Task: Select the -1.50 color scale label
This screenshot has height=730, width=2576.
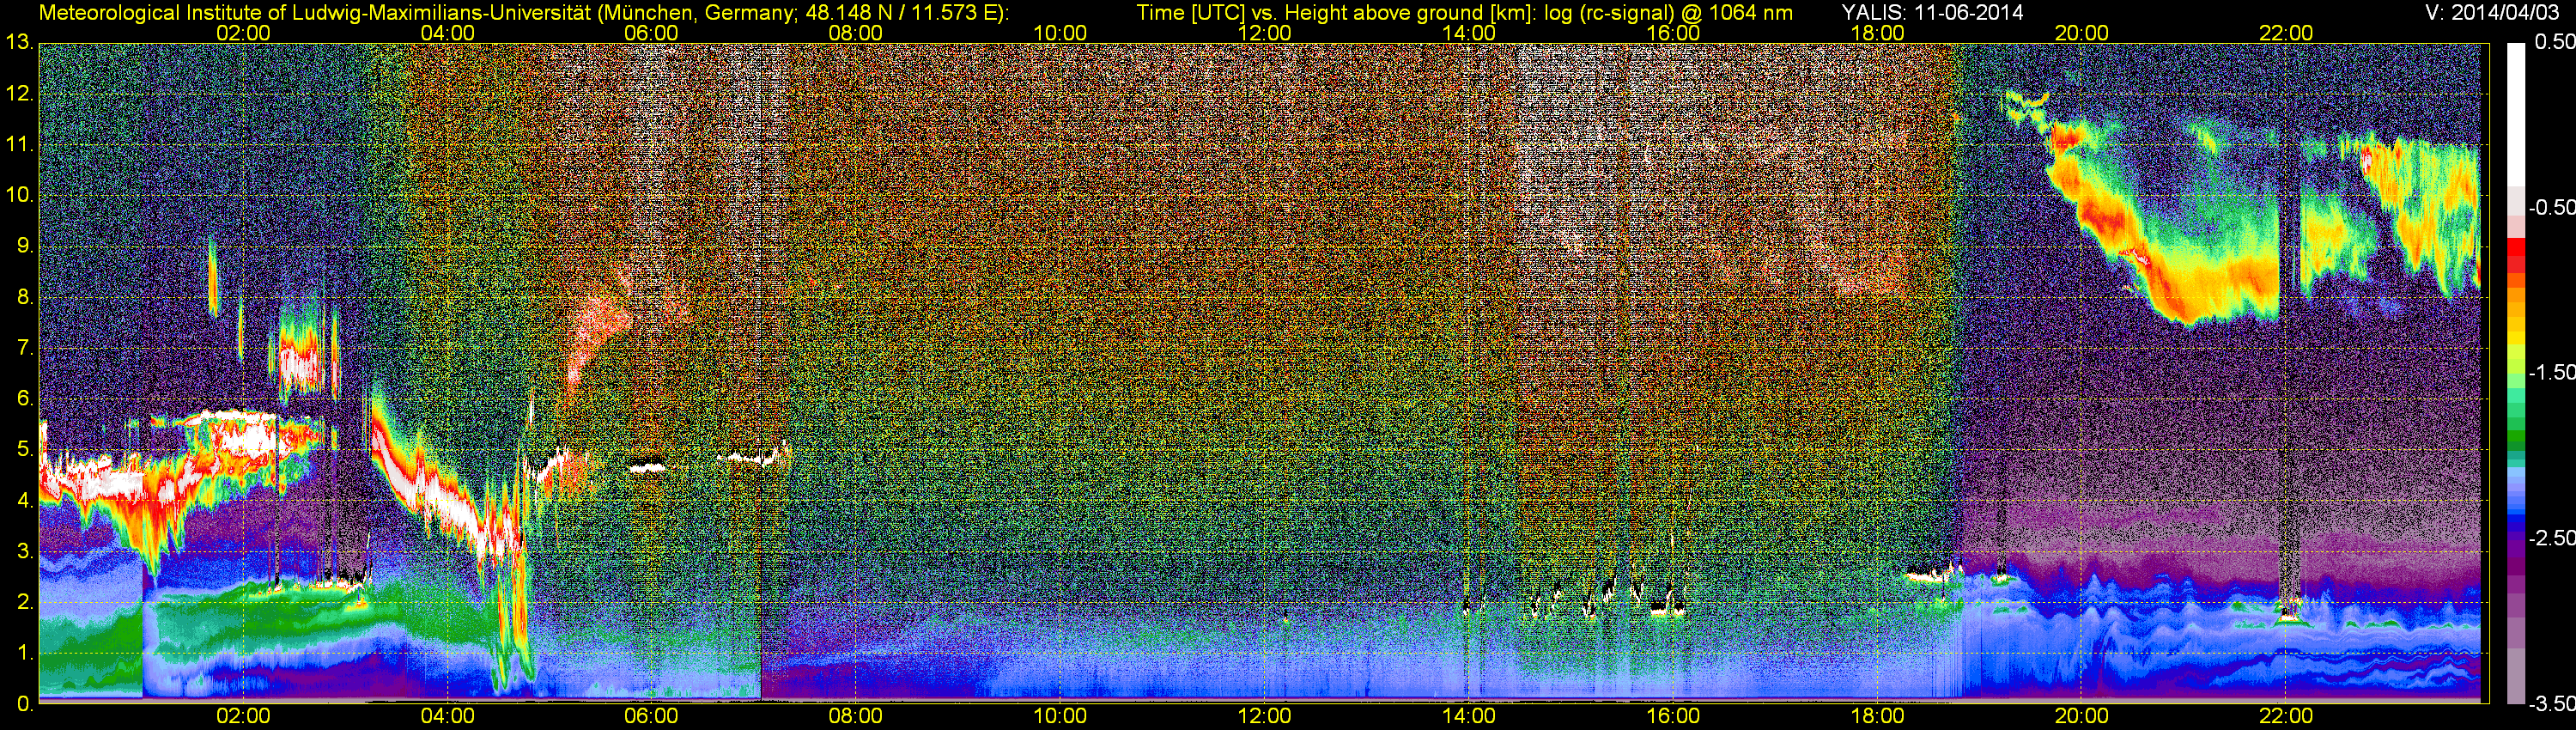Action: coord(2551,372)
